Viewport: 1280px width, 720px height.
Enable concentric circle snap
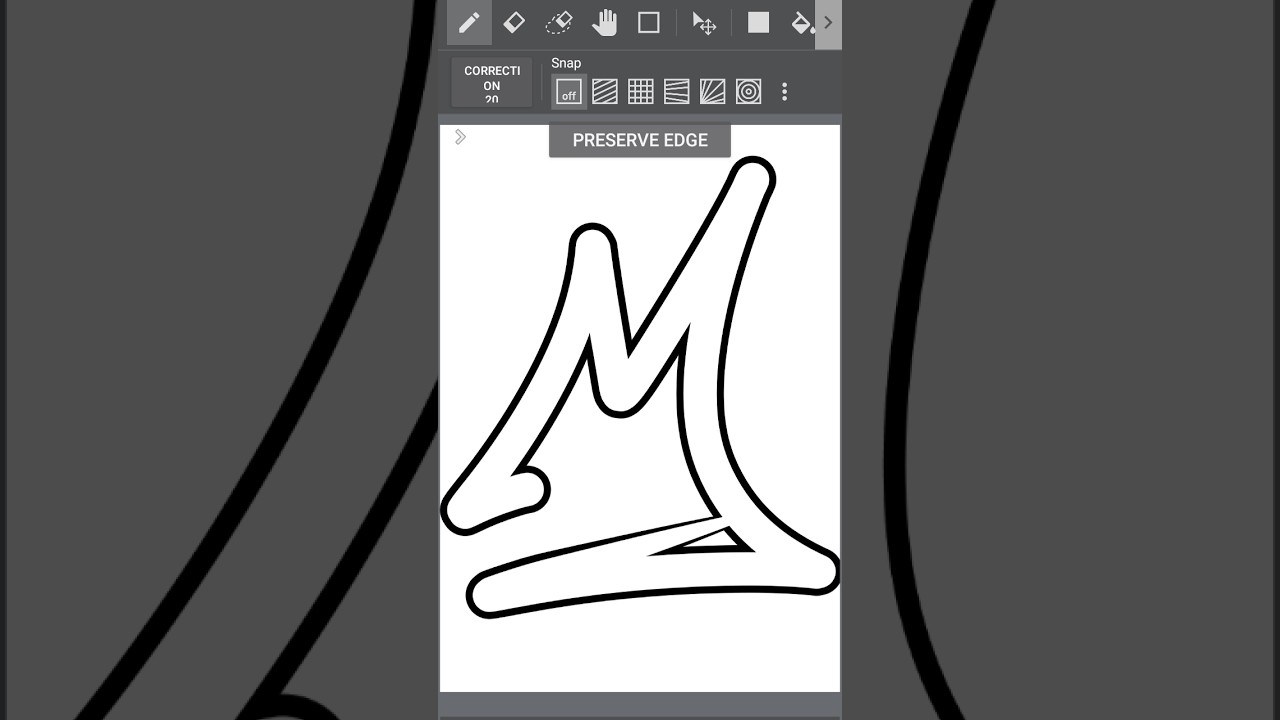tap(749, 92)
